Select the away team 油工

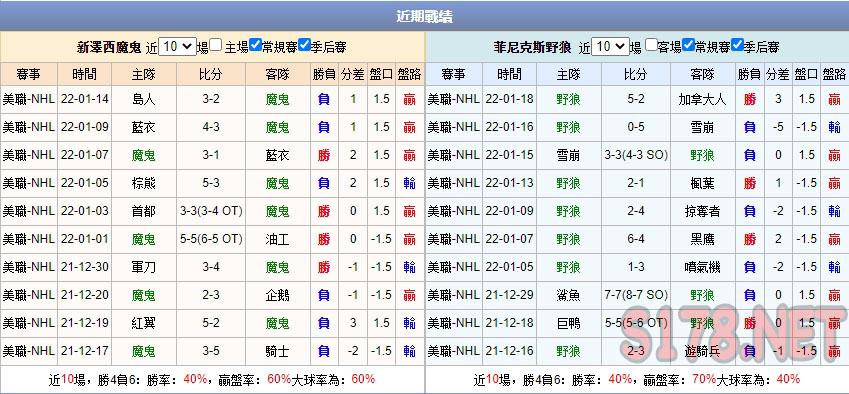[x=278, y=239]
